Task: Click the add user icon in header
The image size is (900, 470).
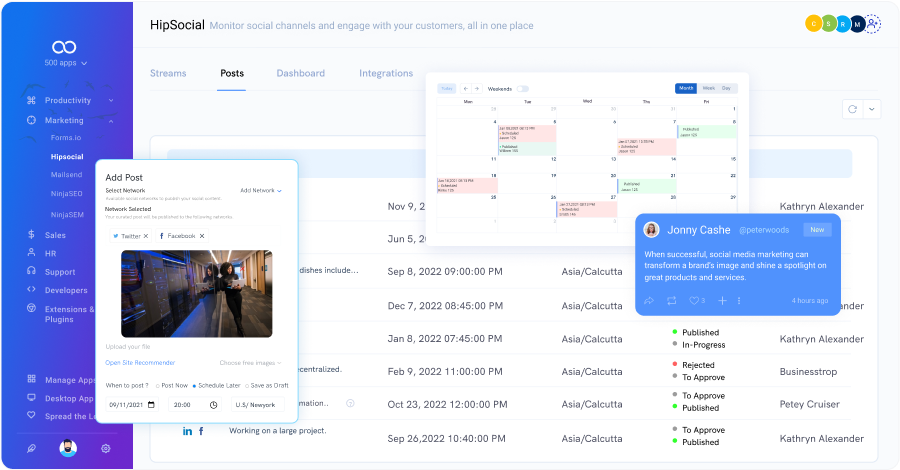Action: pos(872,24)
